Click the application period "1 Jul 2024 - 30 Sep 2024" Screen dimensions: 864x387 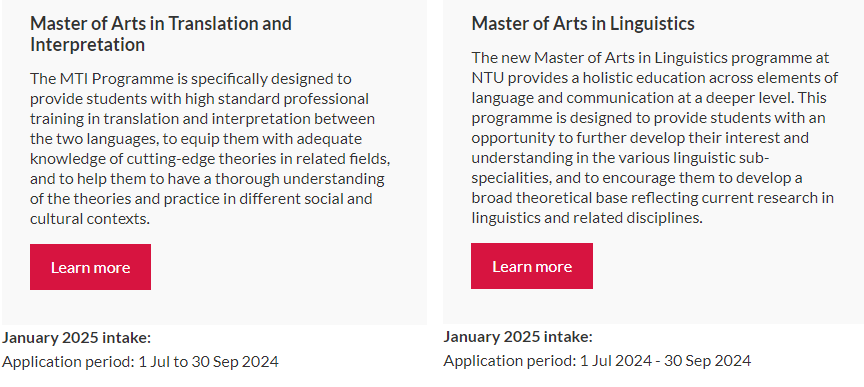665,361
